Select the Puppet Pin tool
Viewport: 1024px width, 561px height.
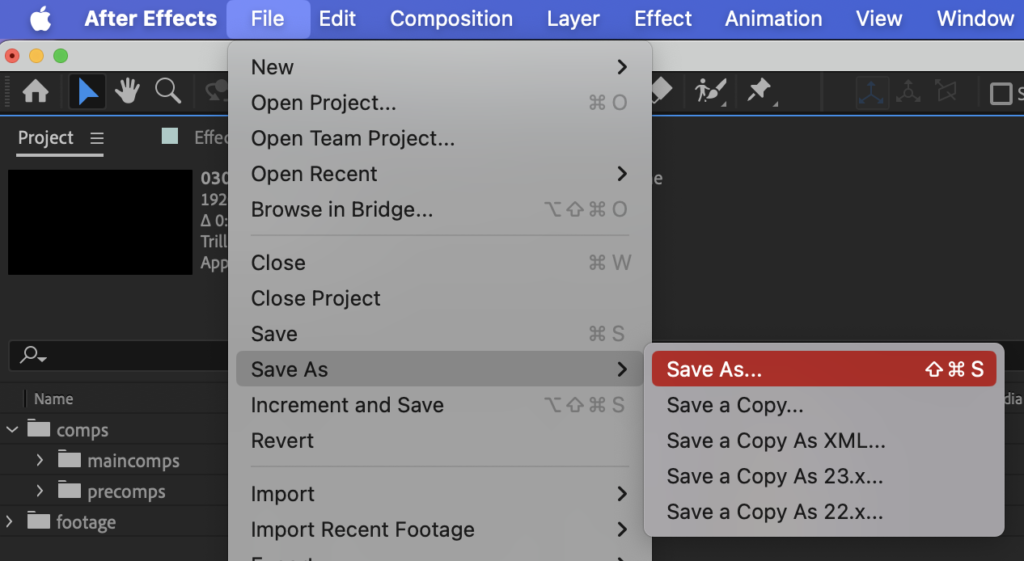tap(759, 92)
